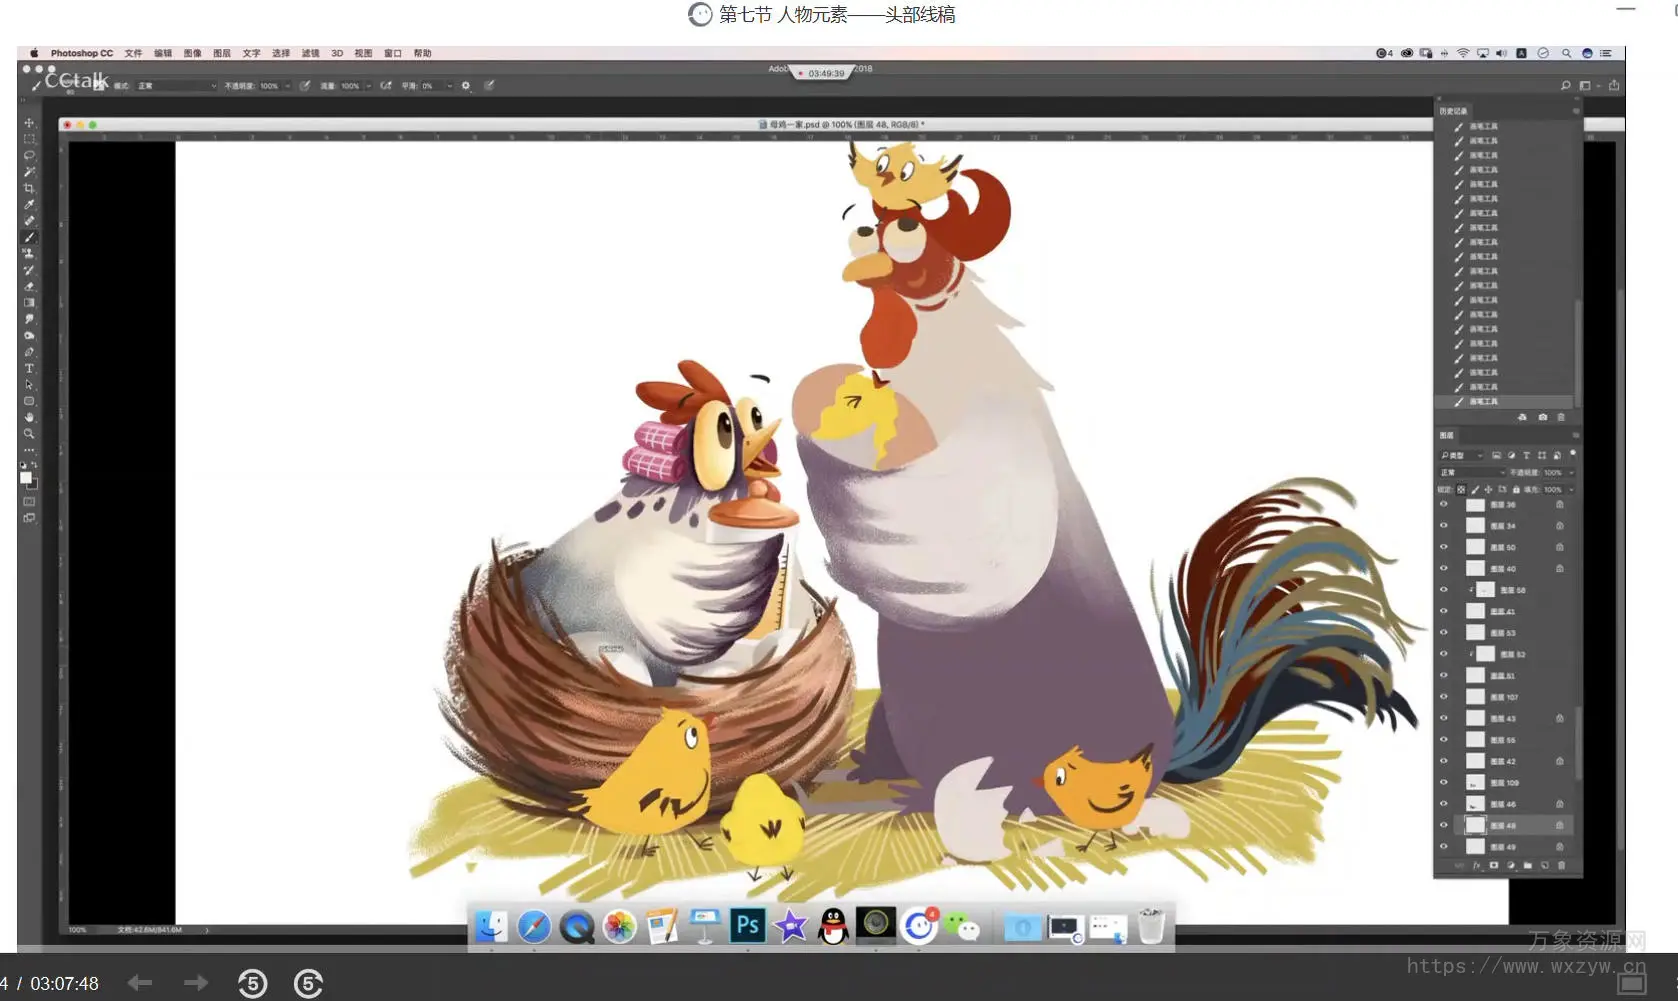Expand the layer opacity 不透明度 dropdown
Viewport: 1678px width, 1001px height.
(1571, 473)
